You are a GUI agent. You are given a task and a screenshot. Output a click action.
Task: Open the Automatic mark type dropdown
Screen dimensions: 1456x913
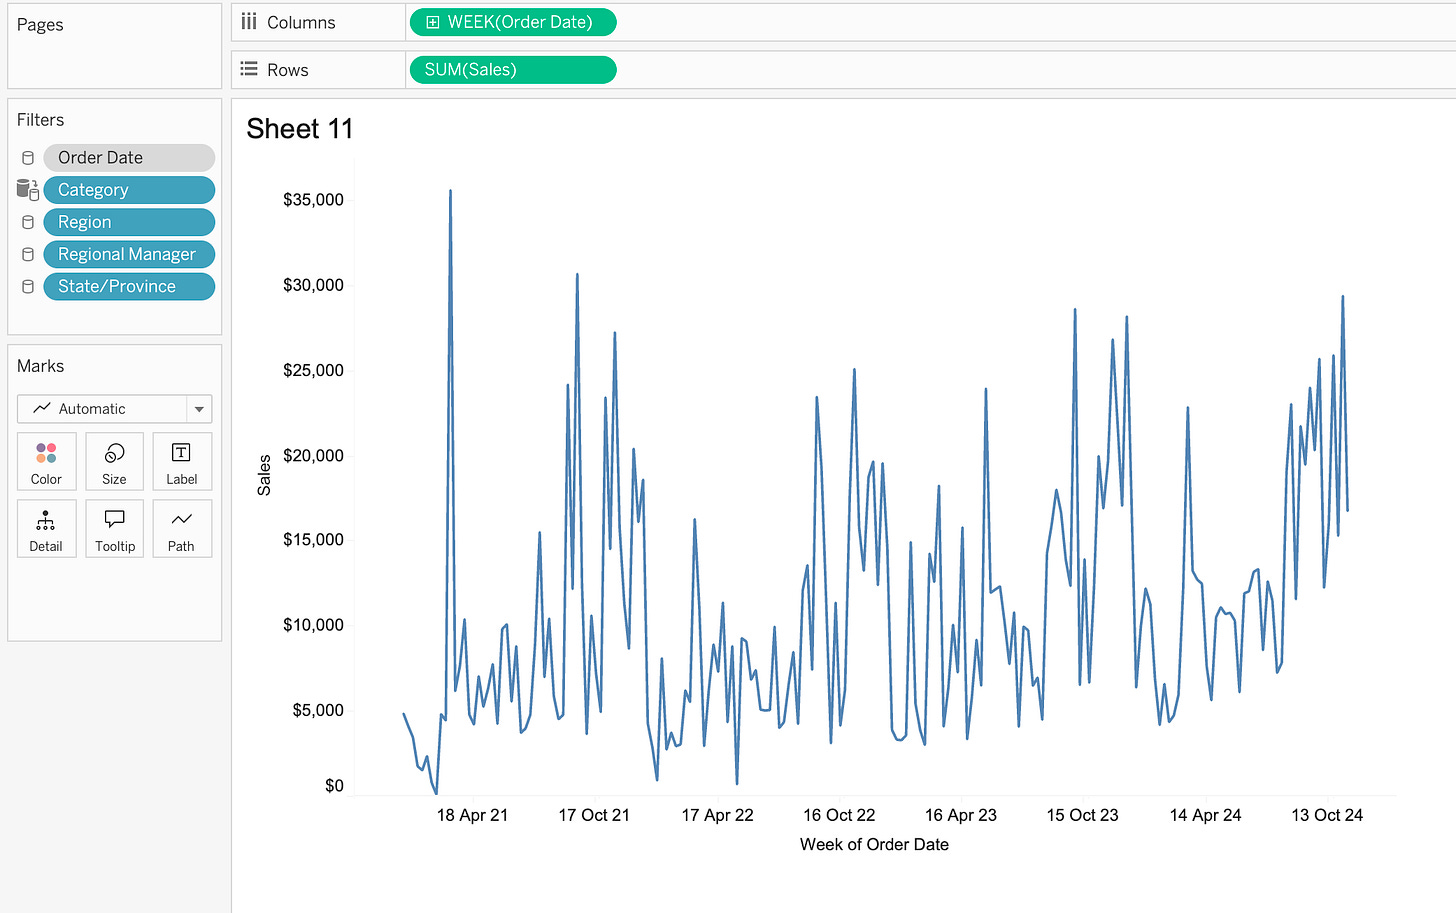click(114, 409)
